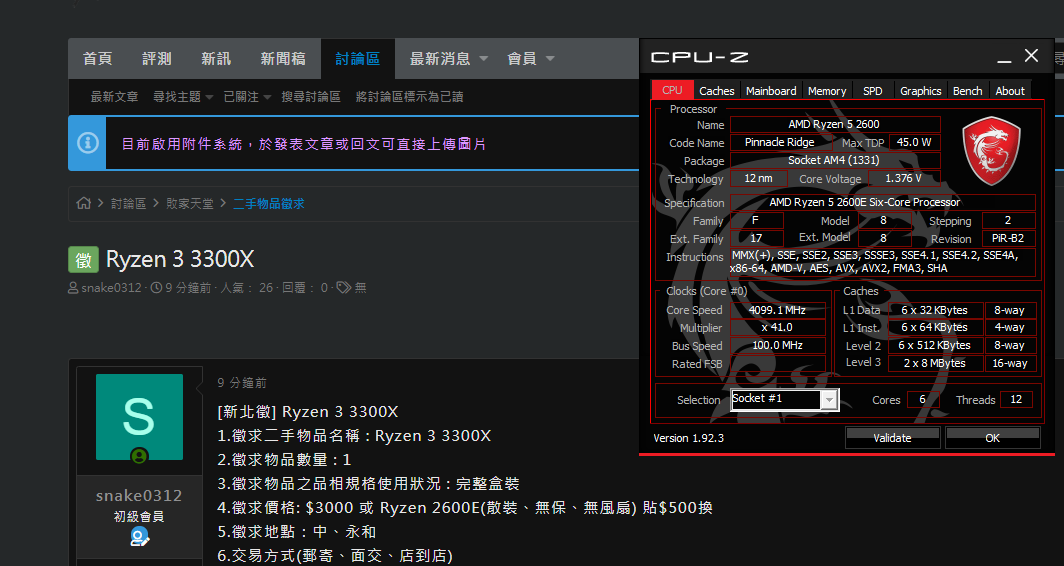Open the 新聞稿 nav tab
Image resolution: width=1064 pixels, height=566 pixels.
coord(283,59)
